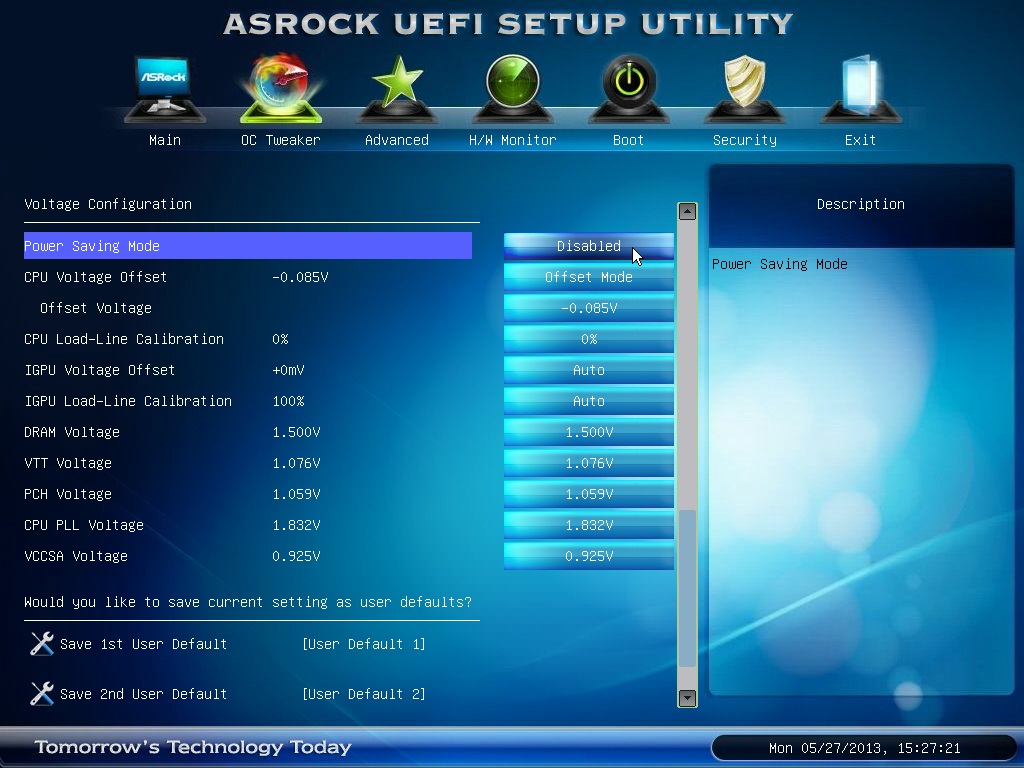
Task: Select the Power Saving Mode row label
Action: point(92,246)
